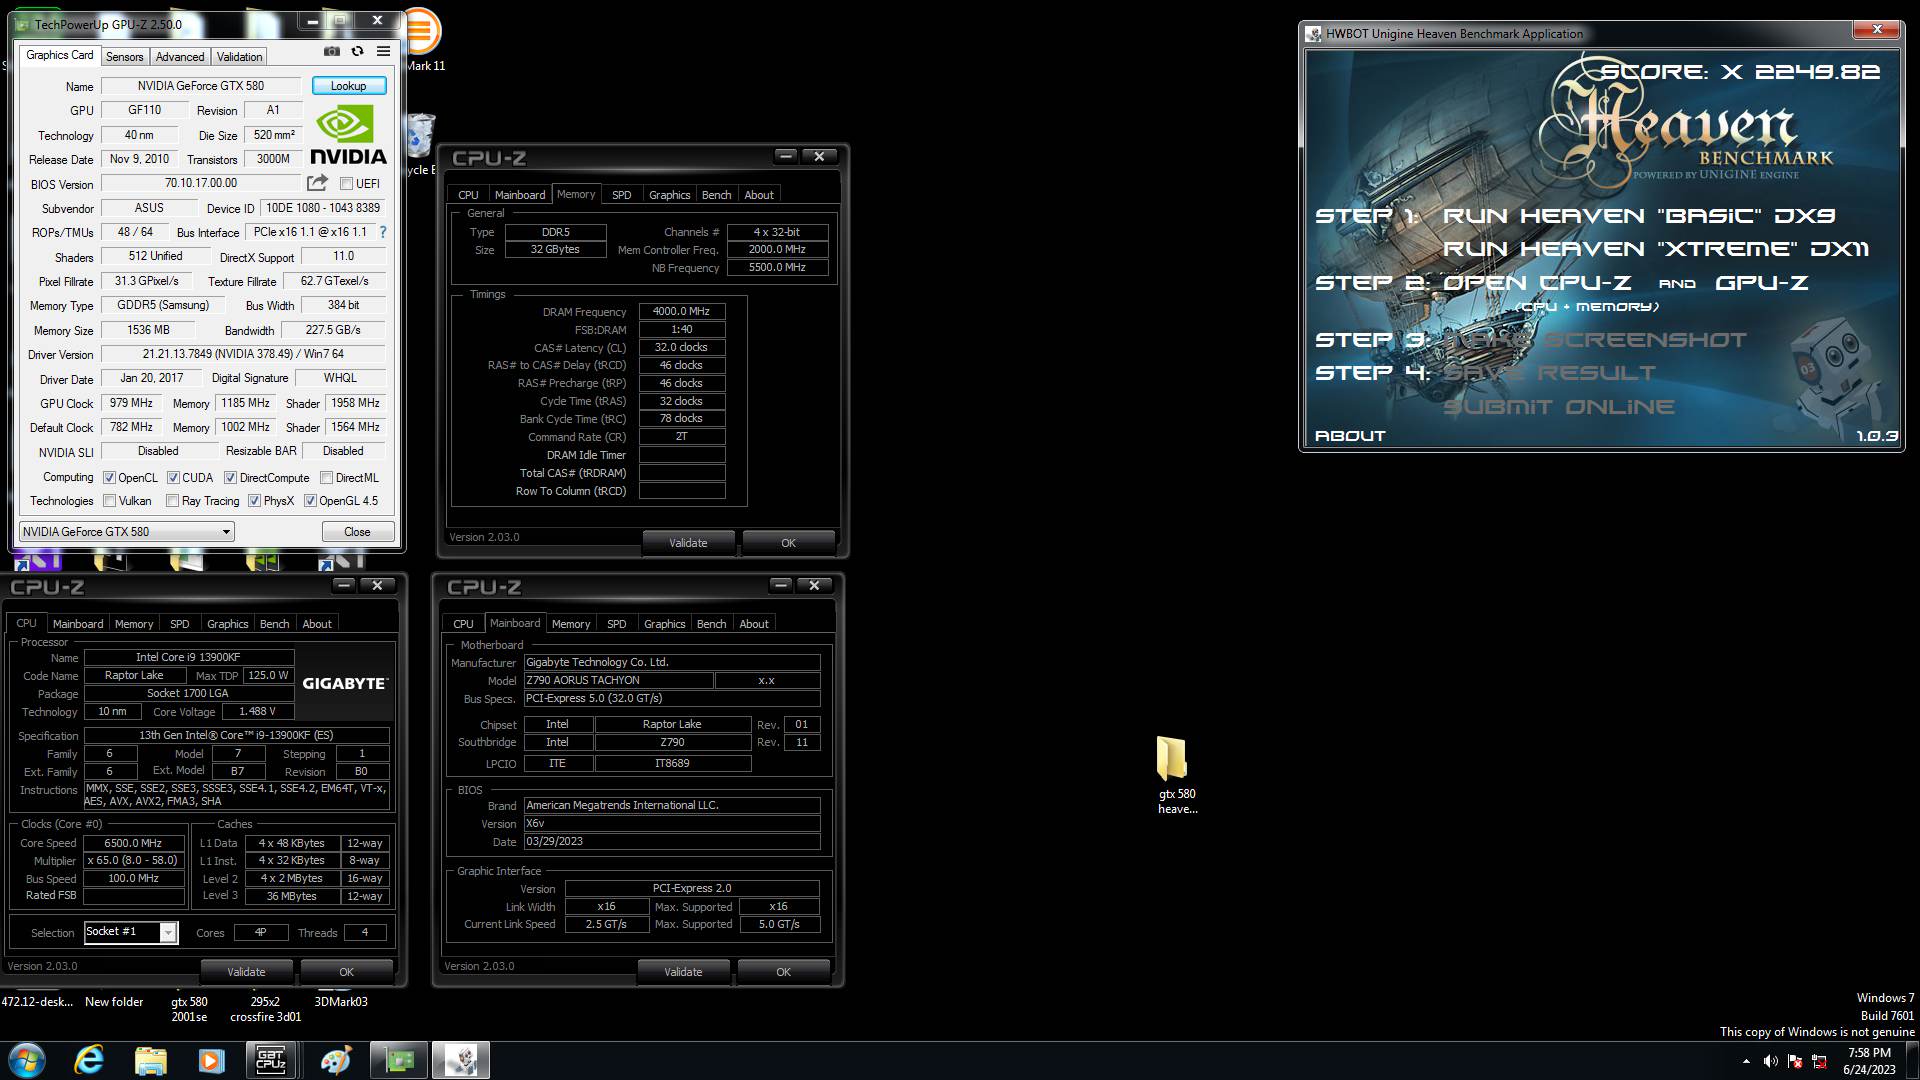Image resolution: width=1920 pixels, height=1080 pixels.
Task: Select the 3DMark 11 desktop icon
Action: pos(424,40)
